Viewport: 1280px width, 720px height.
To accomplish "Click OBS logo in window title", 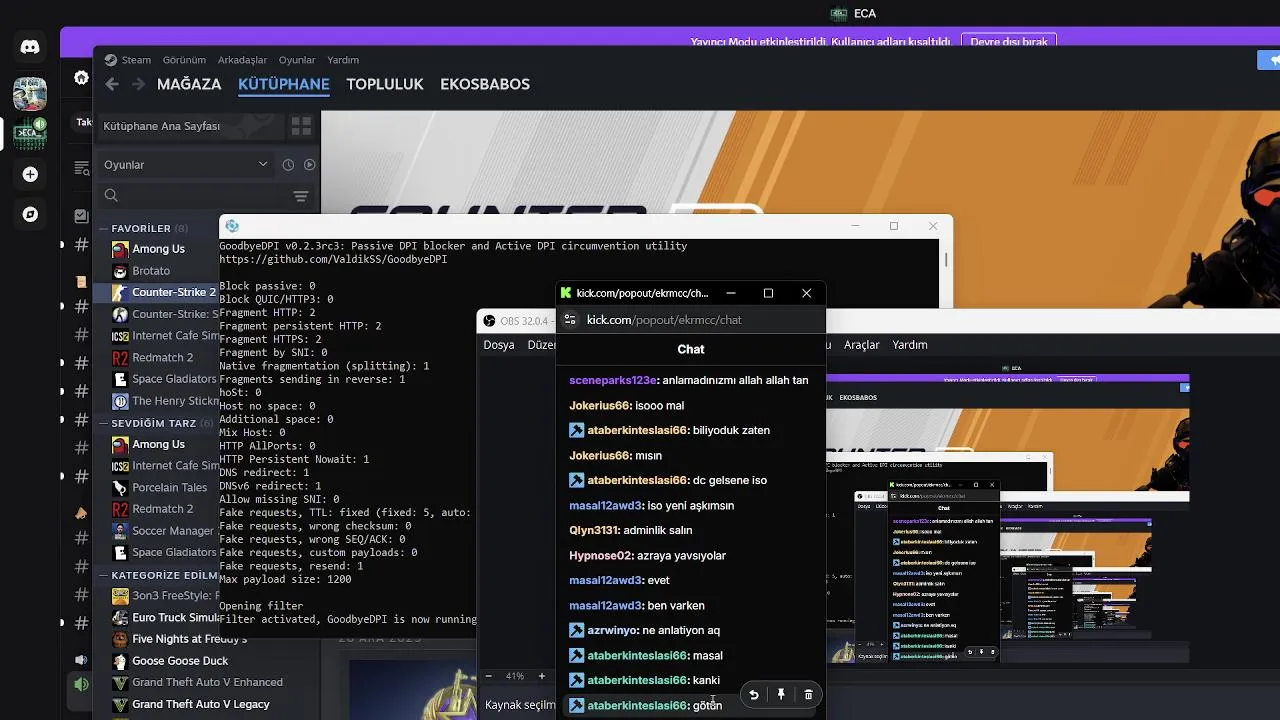I will tap(489, 321).
